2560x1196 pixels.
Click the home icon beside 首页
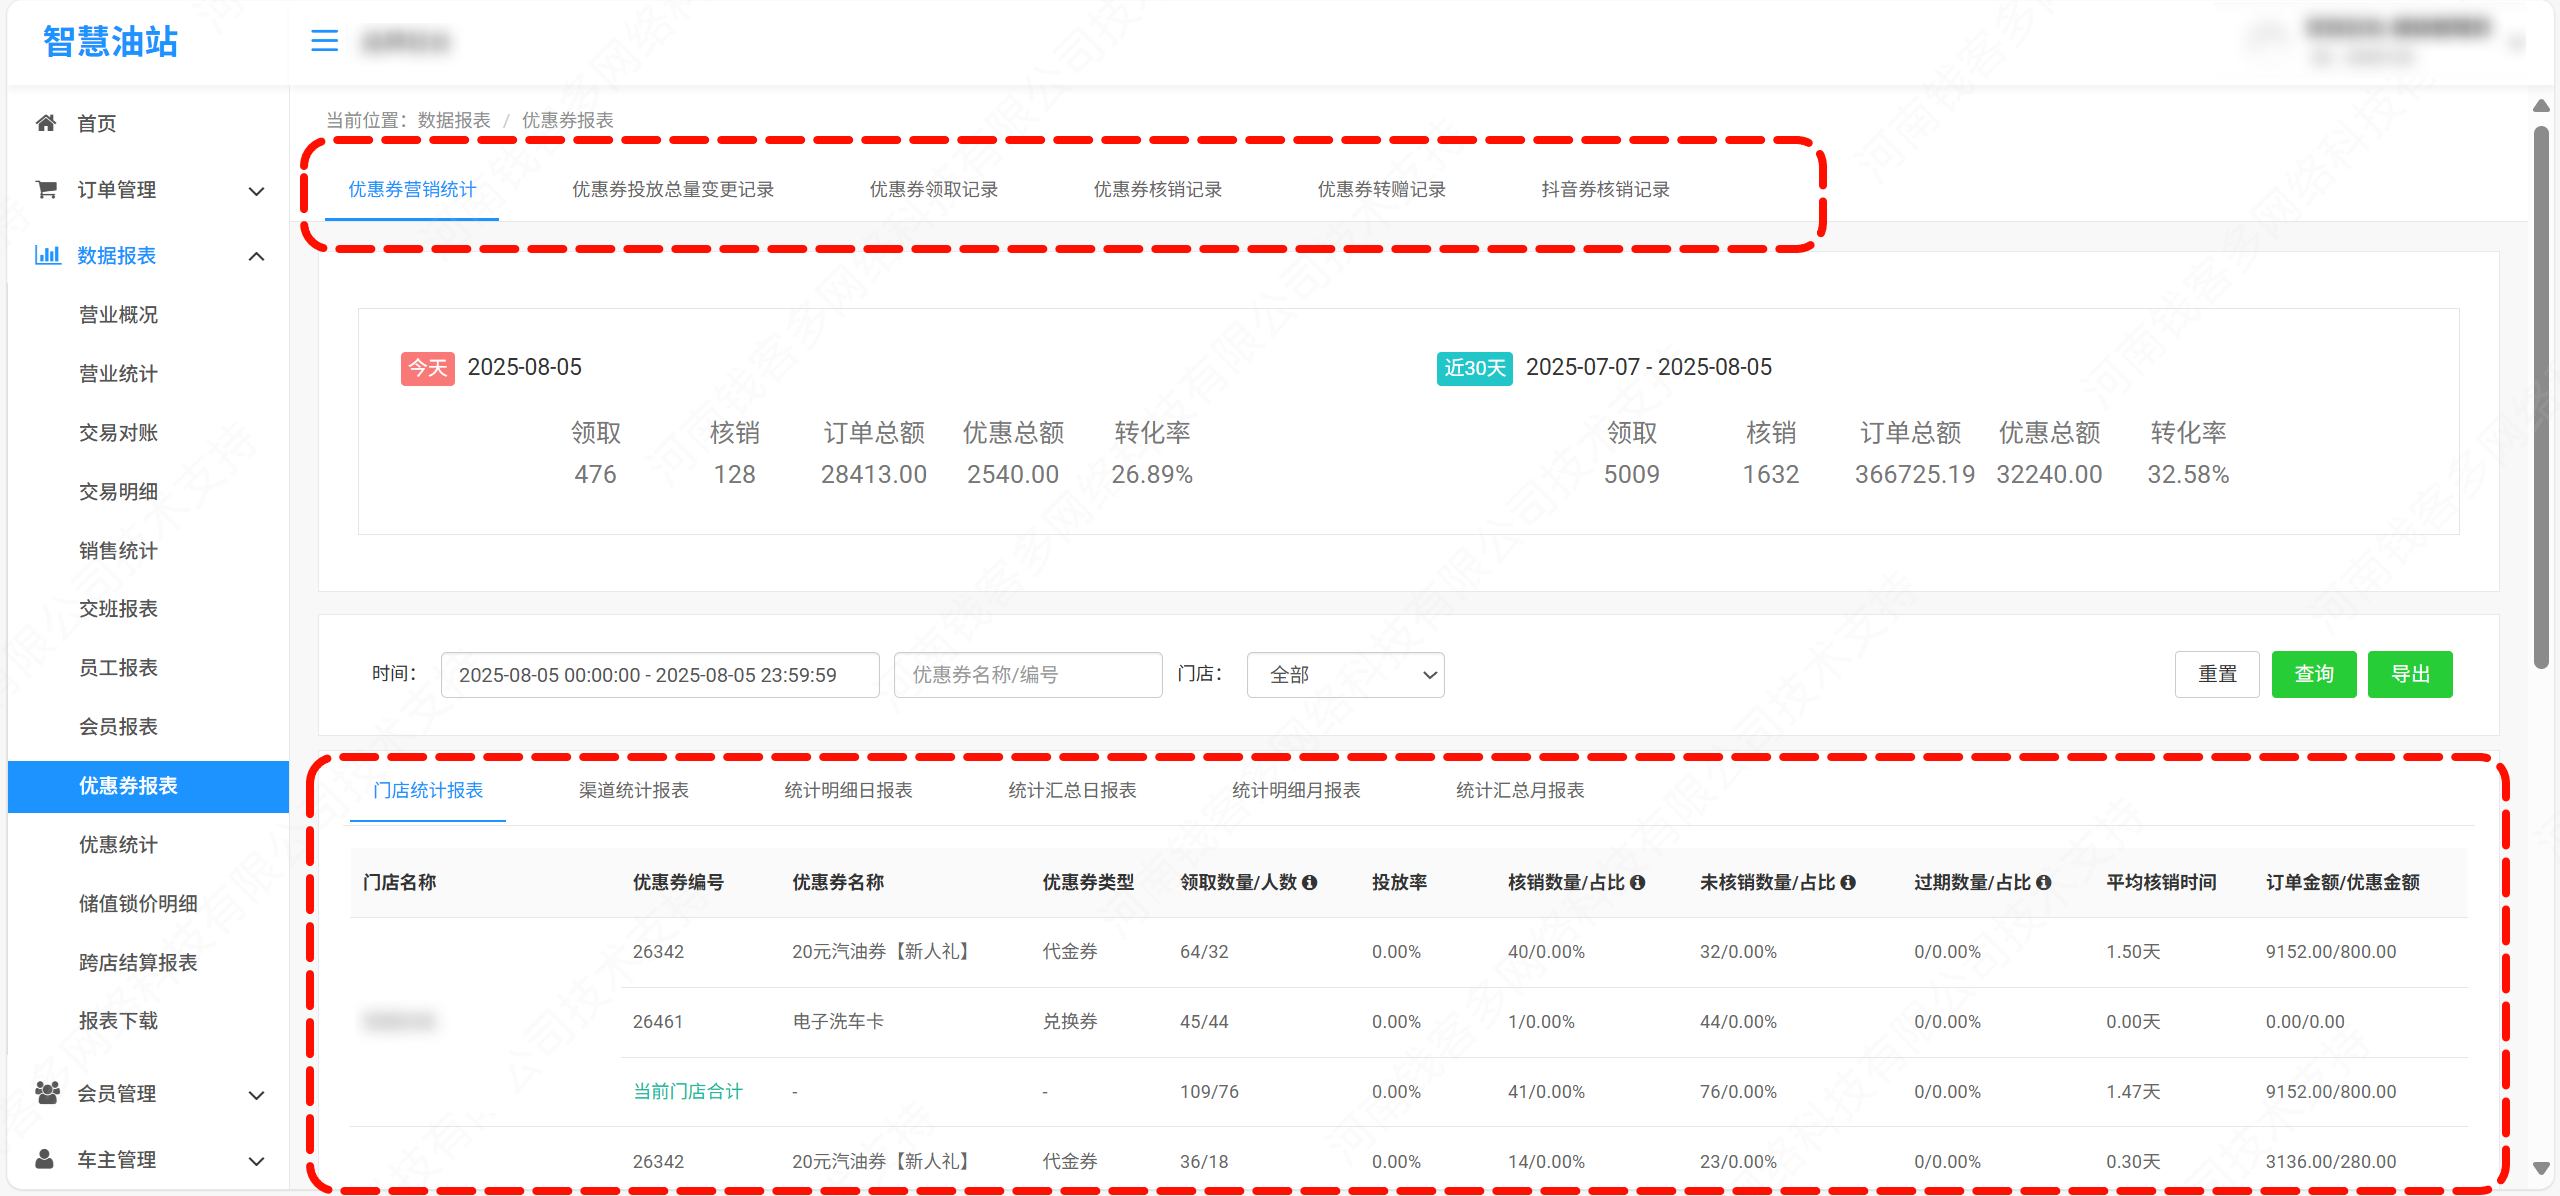pyautogui.click(x=46, y=123)
